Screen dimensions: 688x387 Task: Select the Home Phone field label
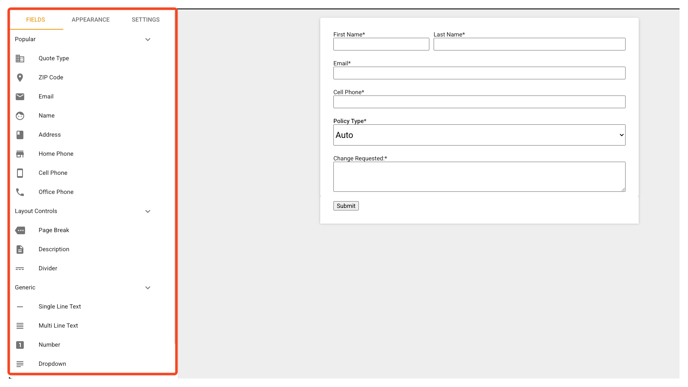point(56,154)
